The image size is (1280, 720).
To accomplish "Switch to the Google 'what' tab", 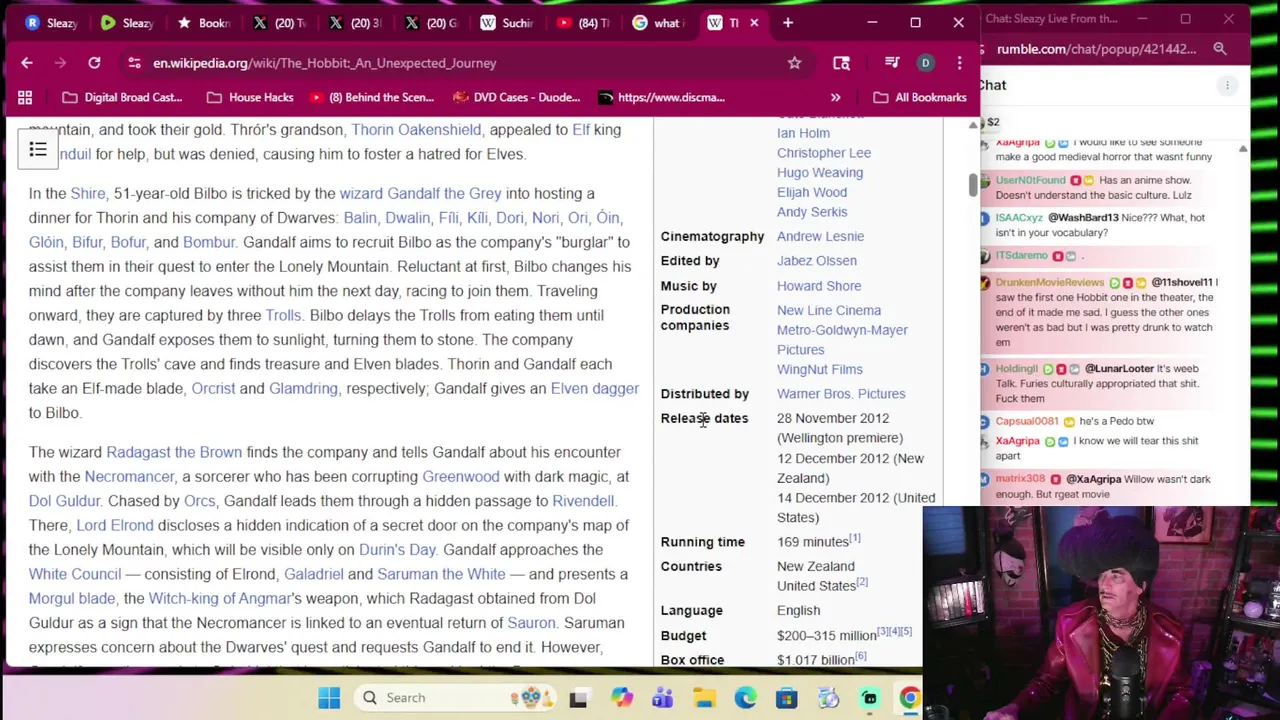I will tap(658, 22).
